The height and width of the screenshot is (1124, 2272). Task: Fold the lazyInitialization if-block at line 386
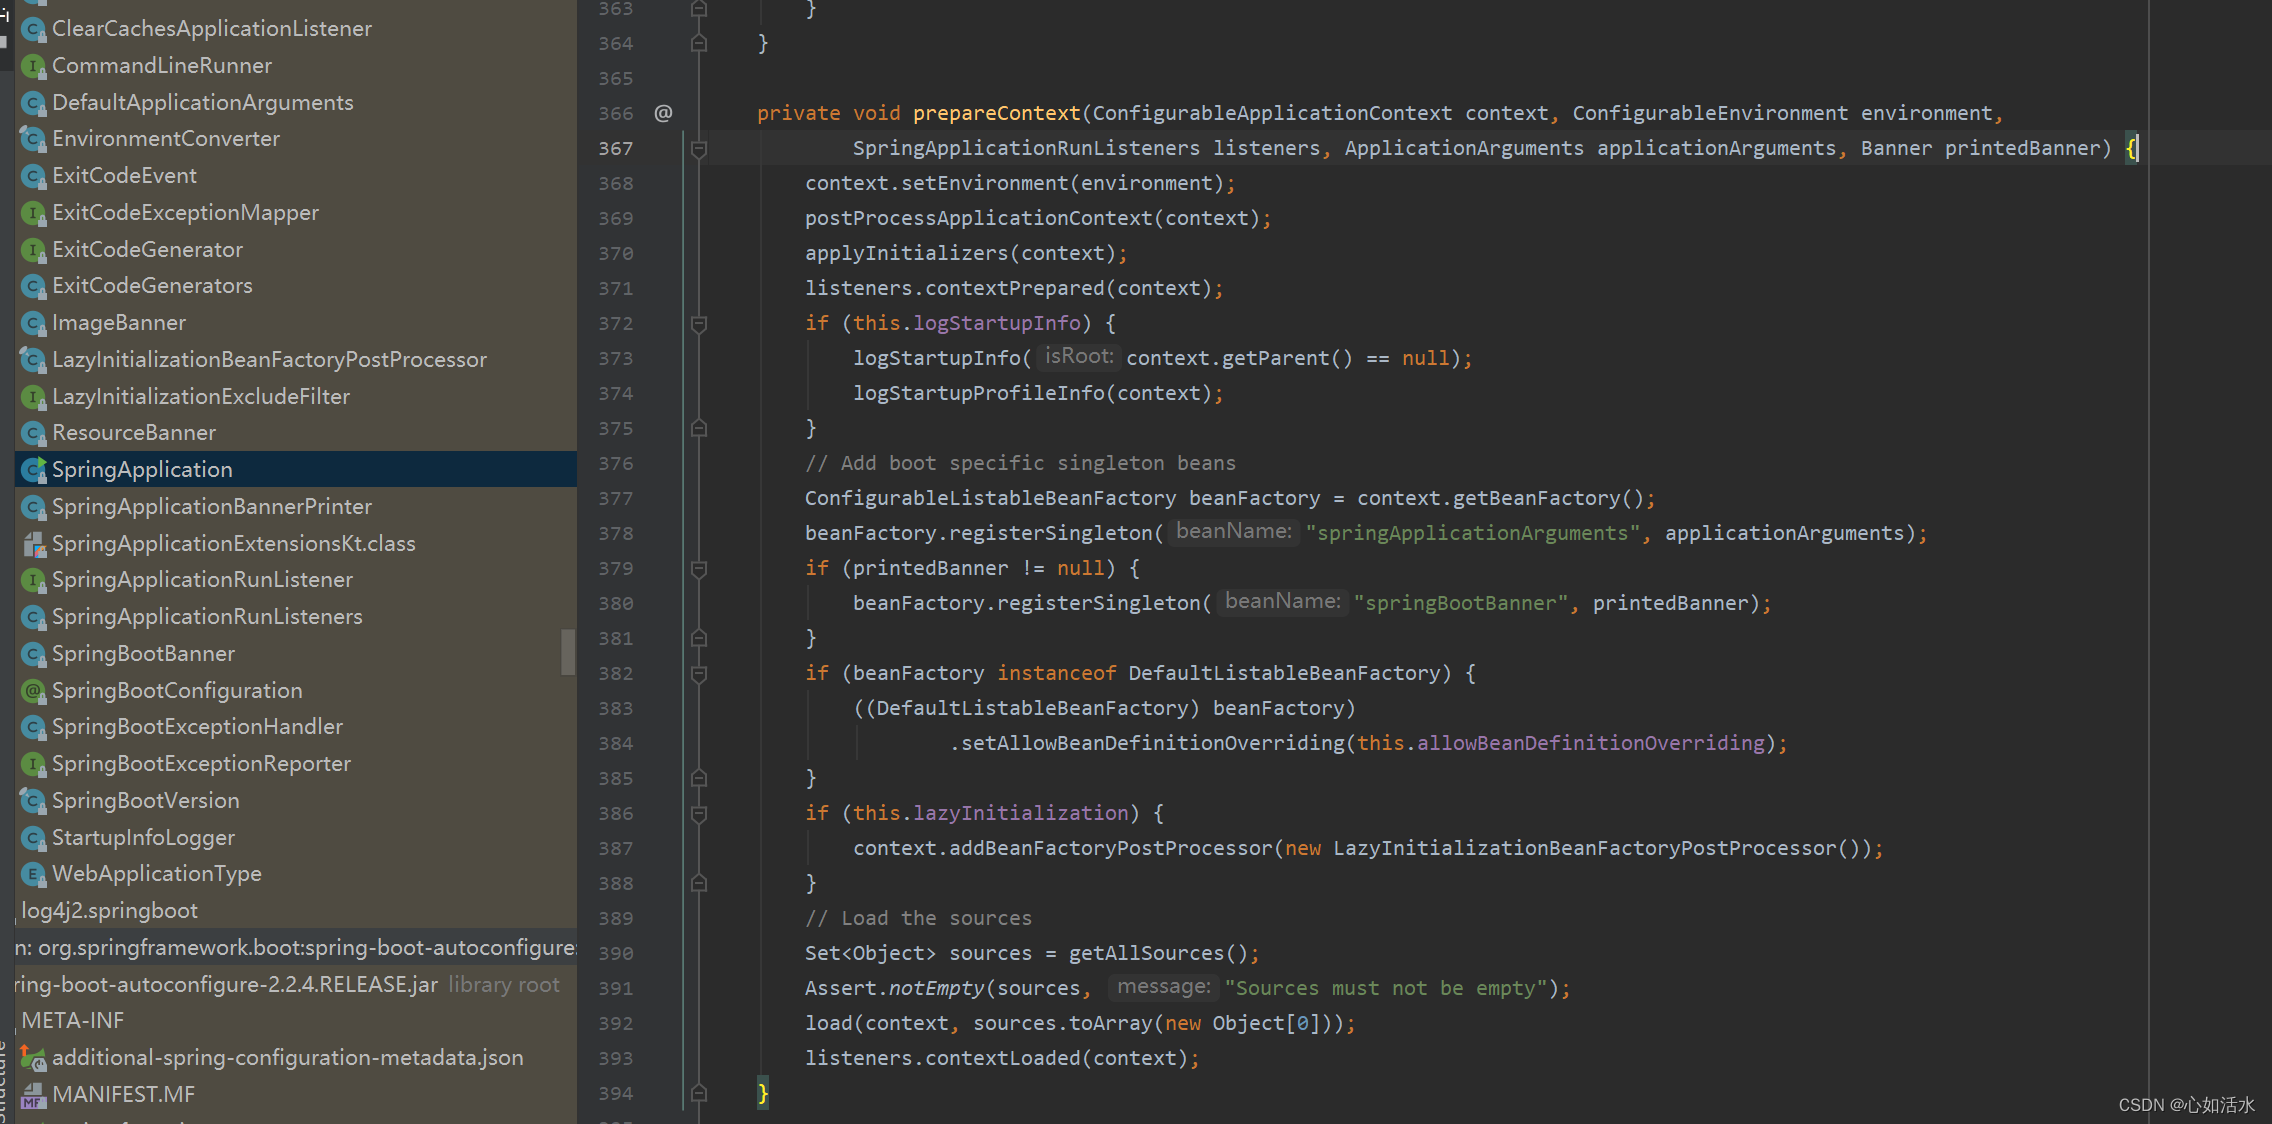699,814
